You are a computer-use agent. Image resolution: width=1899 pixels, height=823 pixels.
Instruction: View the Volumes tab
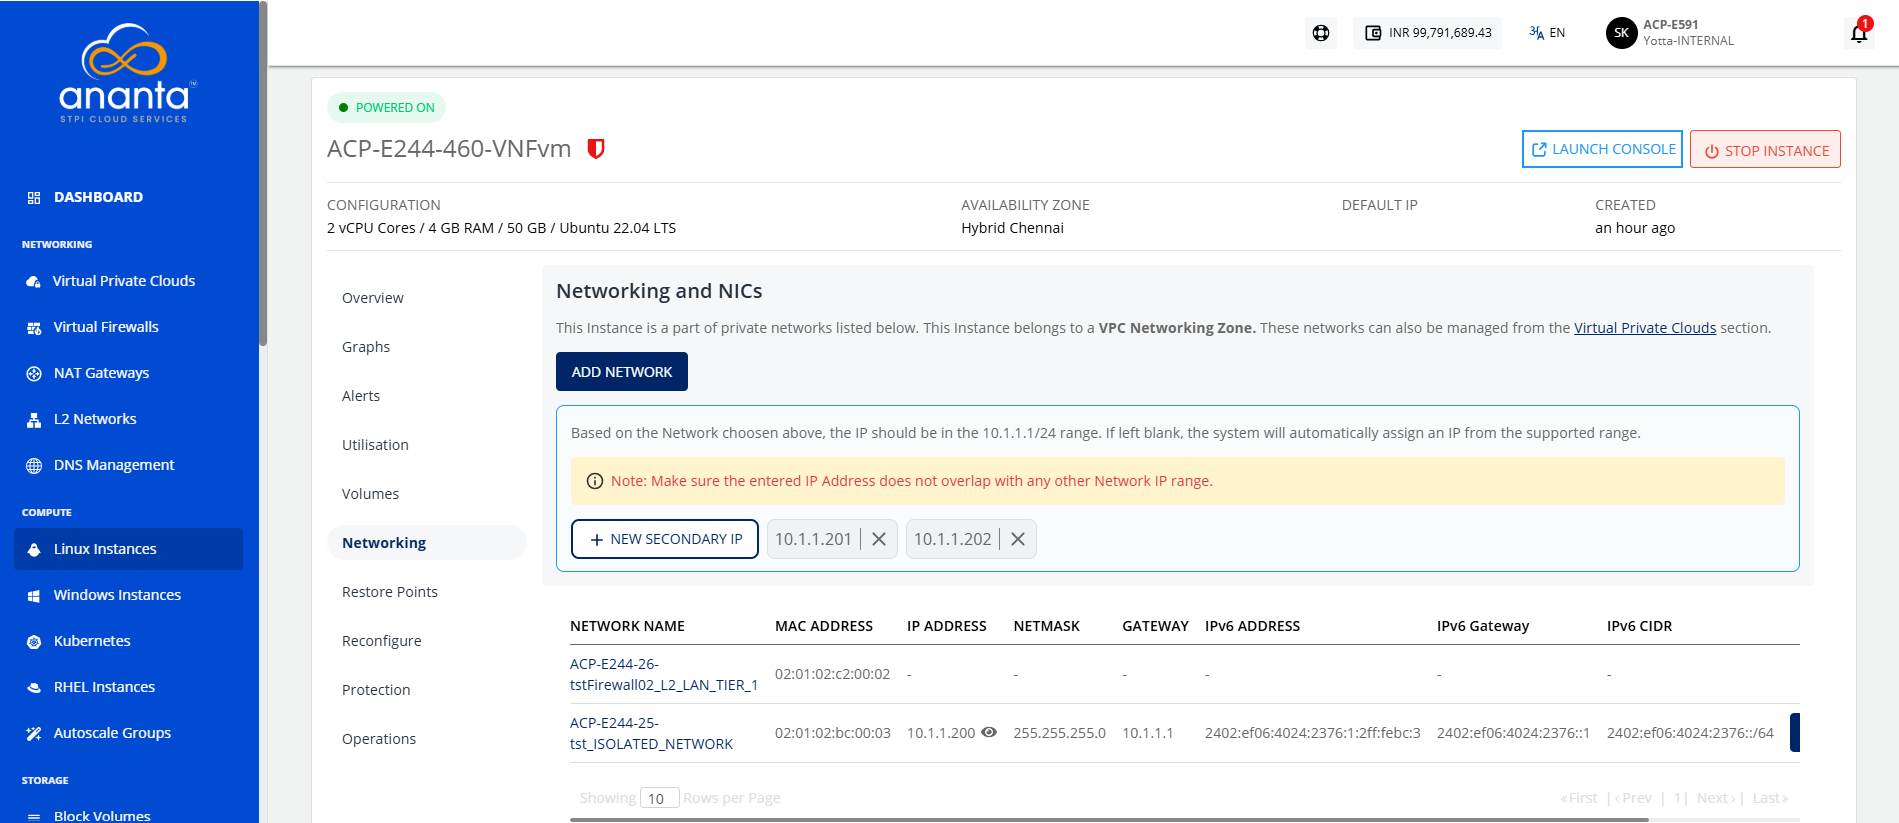click(370, 494)
